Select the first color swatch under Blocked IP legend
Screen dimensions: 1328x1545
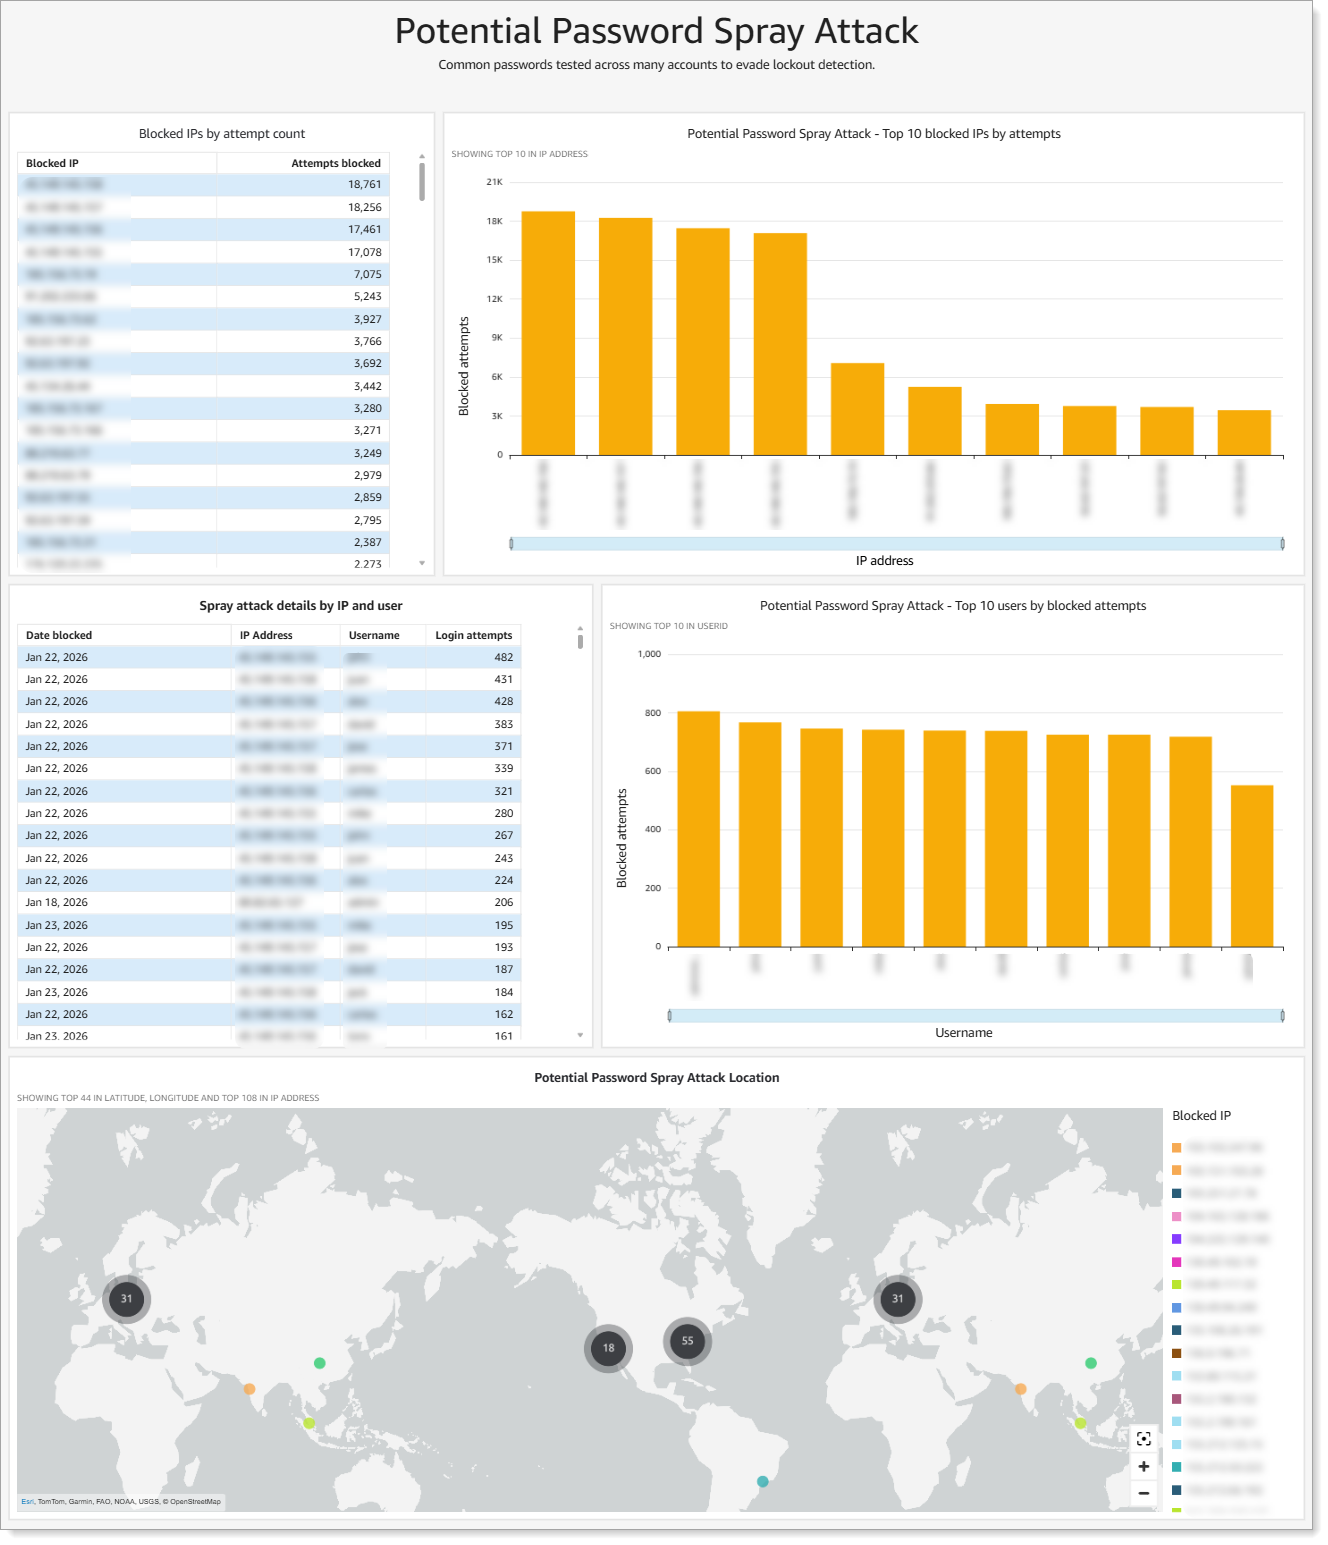1176,1147
